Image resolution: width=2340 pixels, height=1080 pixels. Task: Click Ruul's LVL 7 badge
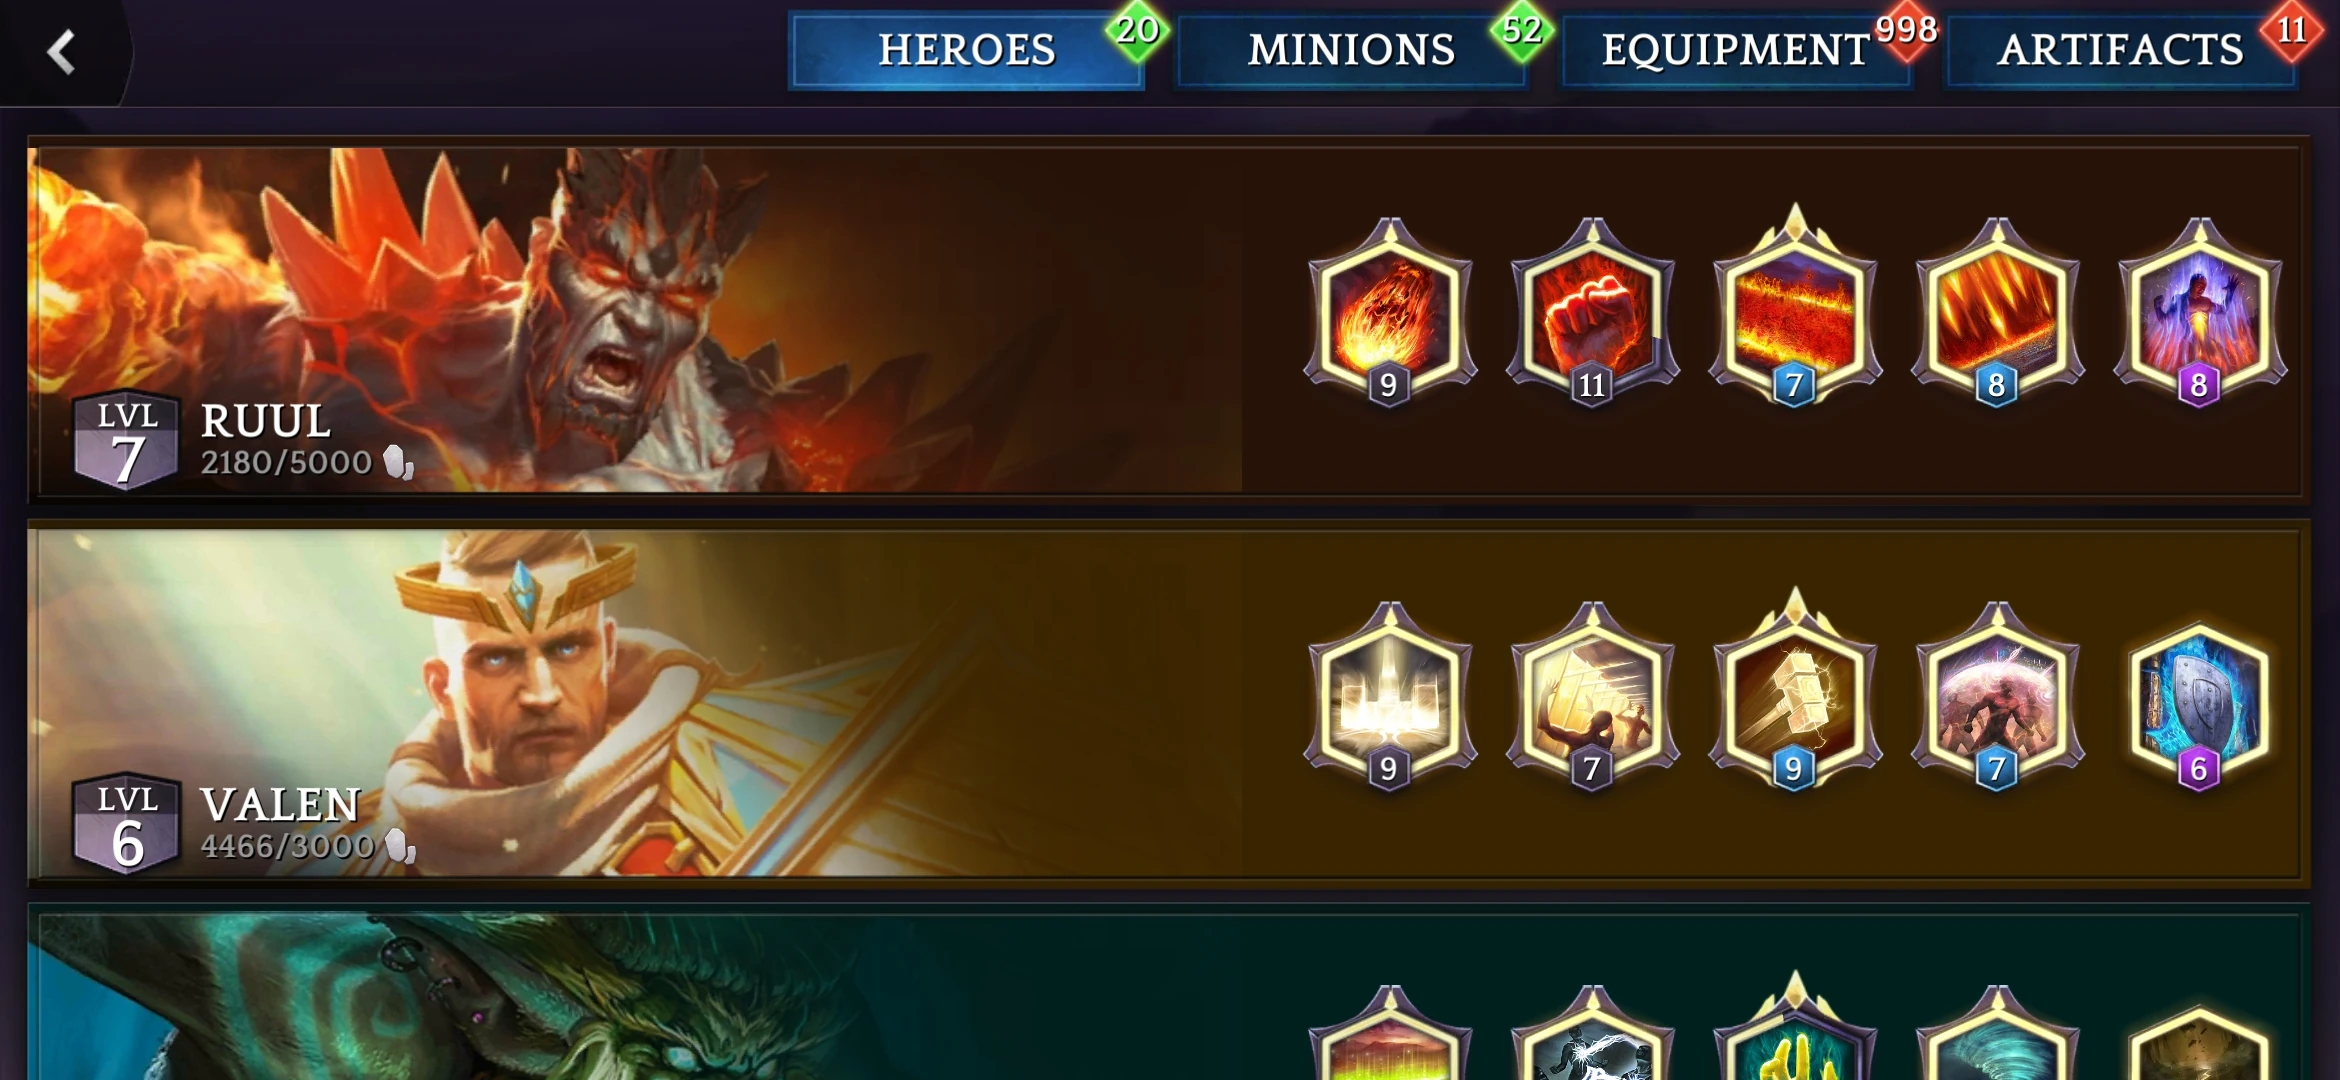tap(127, 440)
